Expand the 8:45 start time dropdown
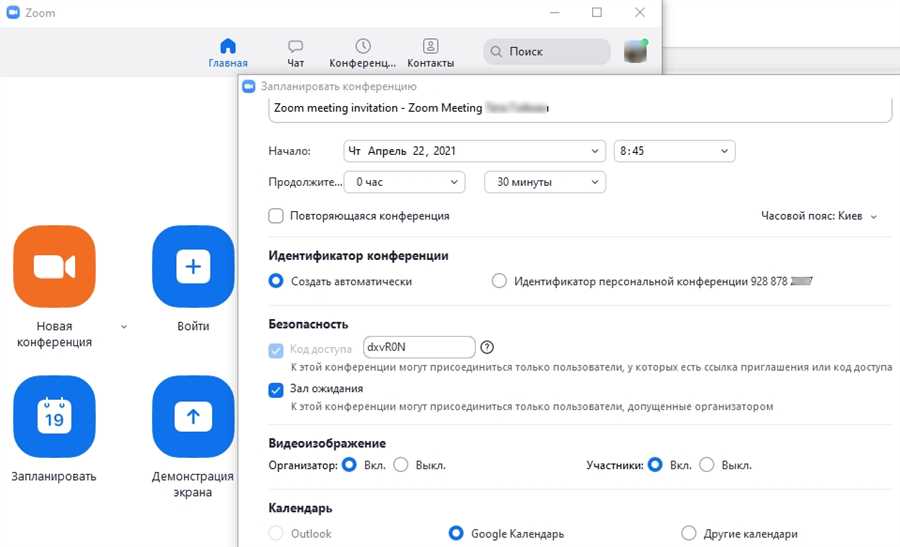900x547 pixels. pyautogui.click(x=674, y=151)
